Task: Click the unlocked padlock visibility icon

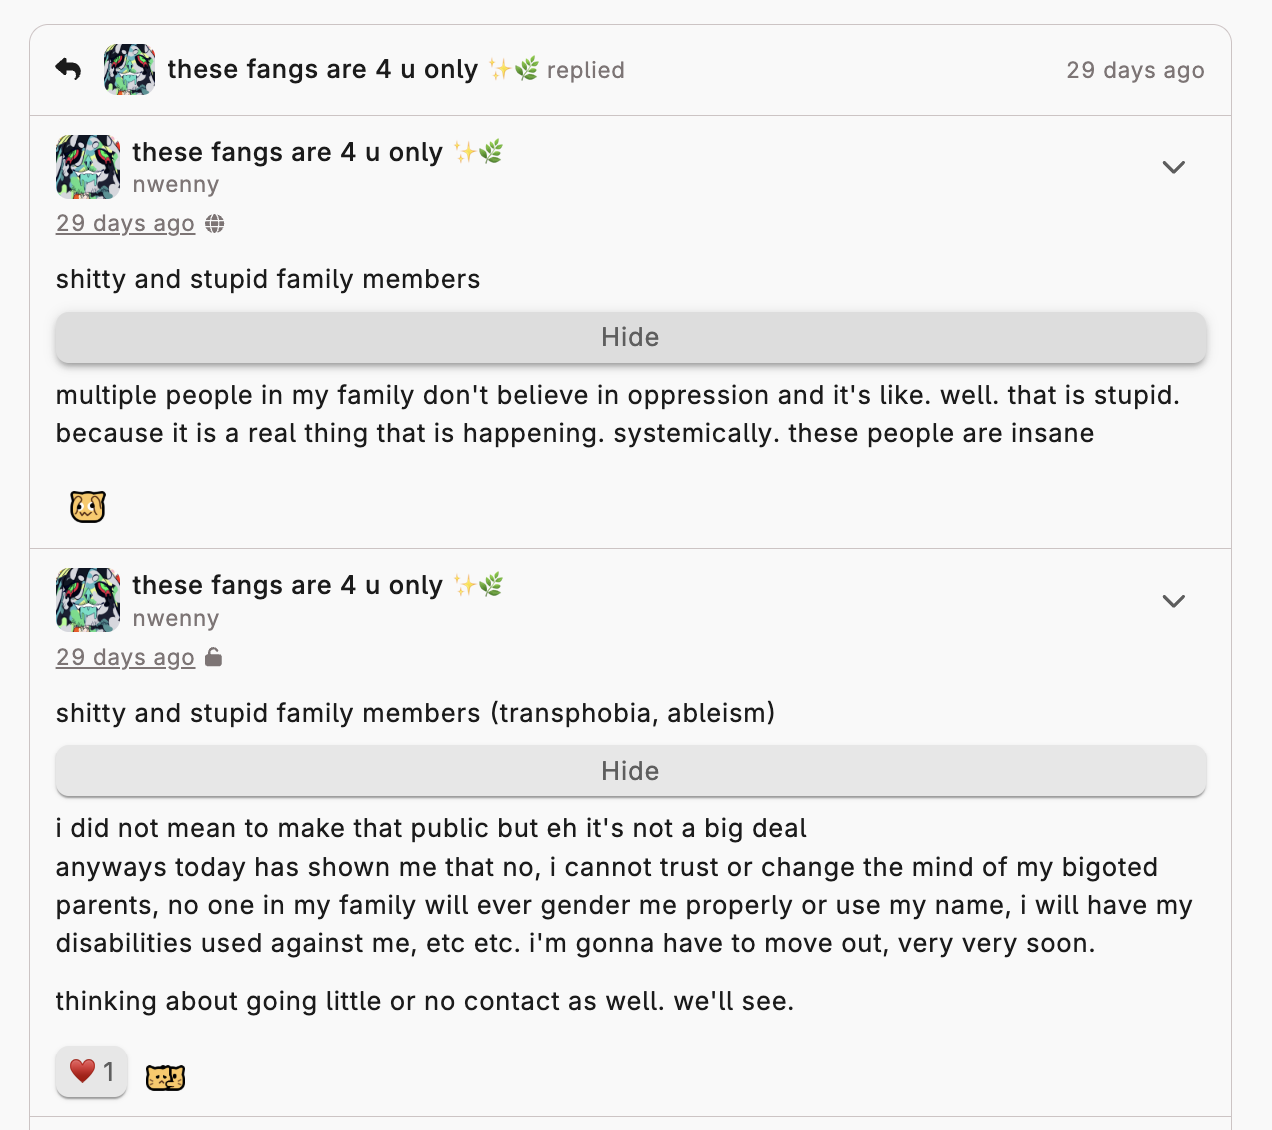Action: coord(213,657)
